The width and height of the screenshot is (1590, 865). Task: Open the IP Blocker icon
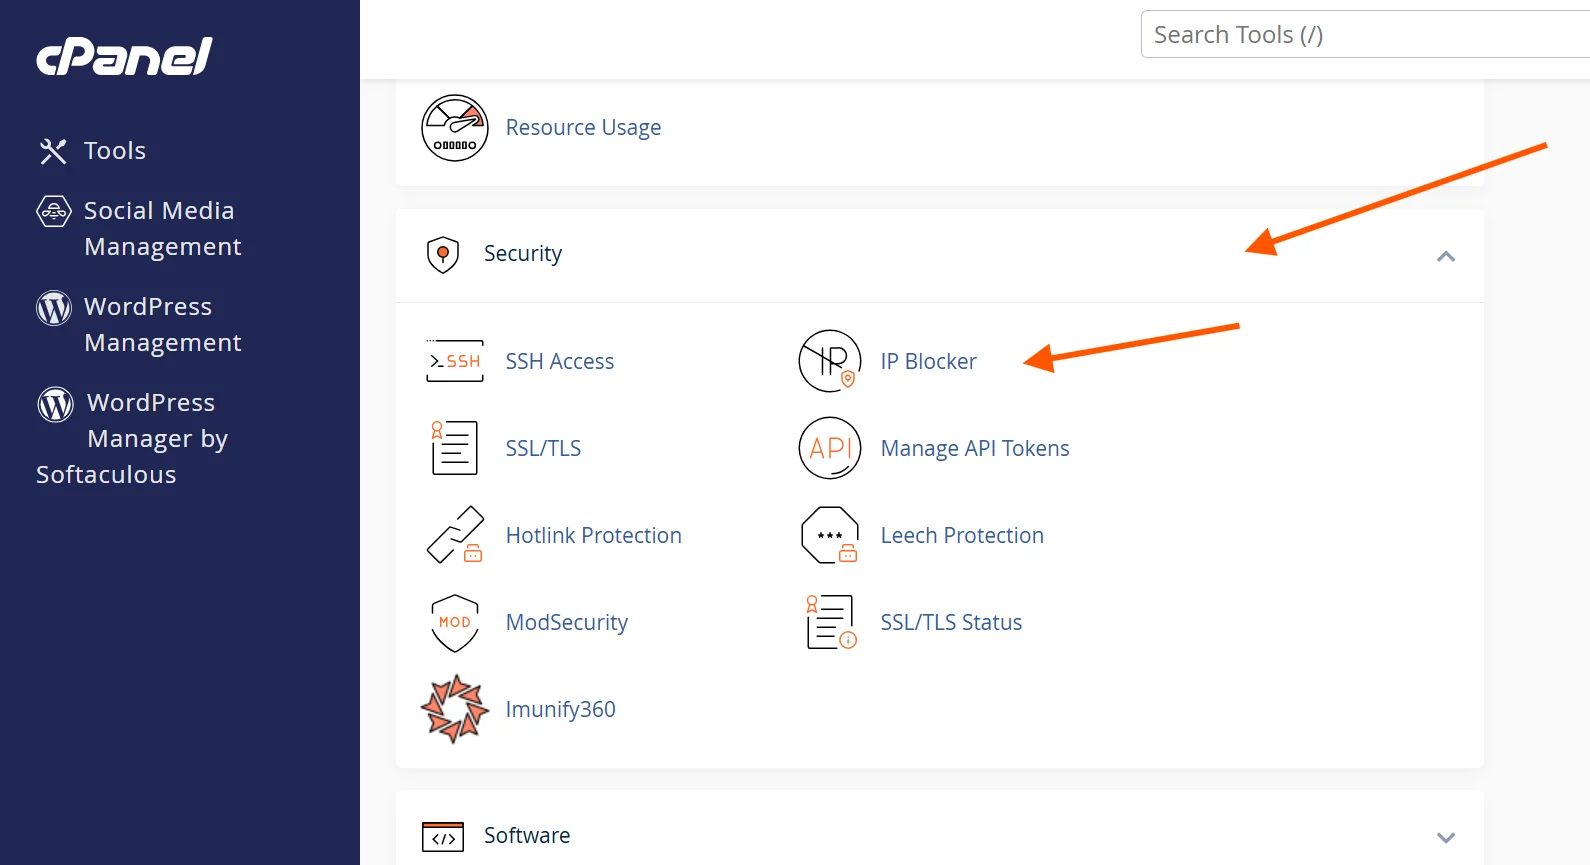(830, 361)
